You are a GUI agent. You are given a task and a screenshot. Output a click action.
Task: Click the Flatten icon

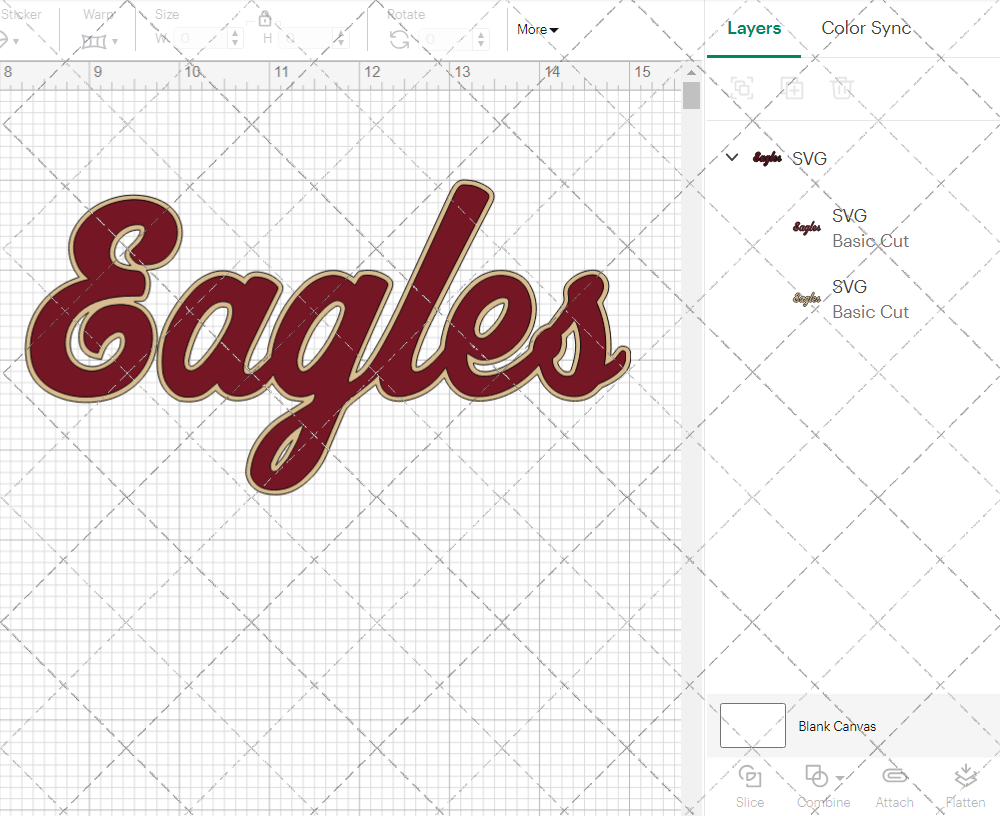pos(965,783)
